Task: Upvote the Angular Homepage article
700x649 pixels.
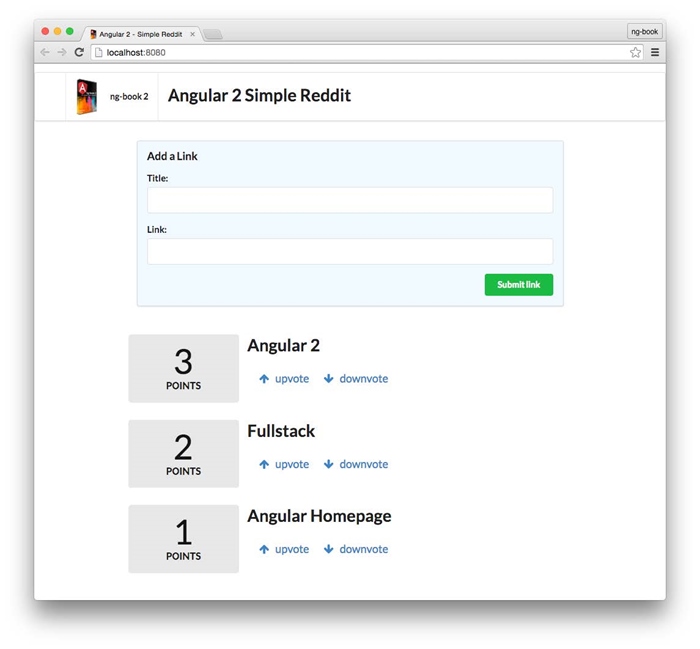Action: click(x=283, y=549)
